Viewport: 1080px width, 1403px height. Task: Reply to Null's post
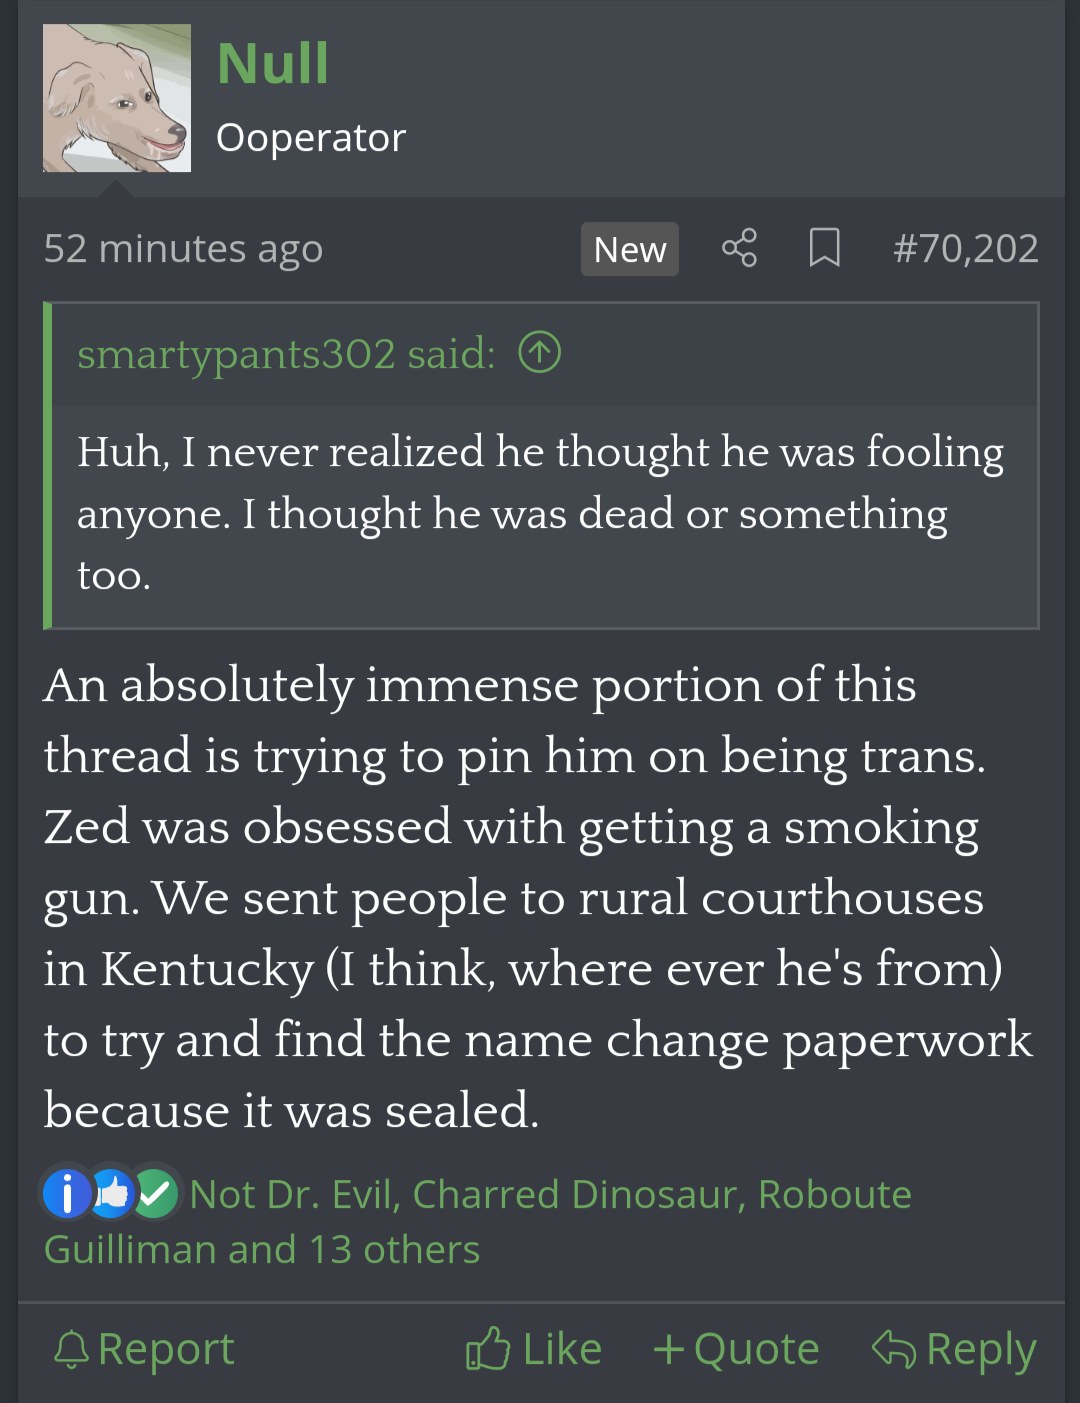pos(954,1349)
